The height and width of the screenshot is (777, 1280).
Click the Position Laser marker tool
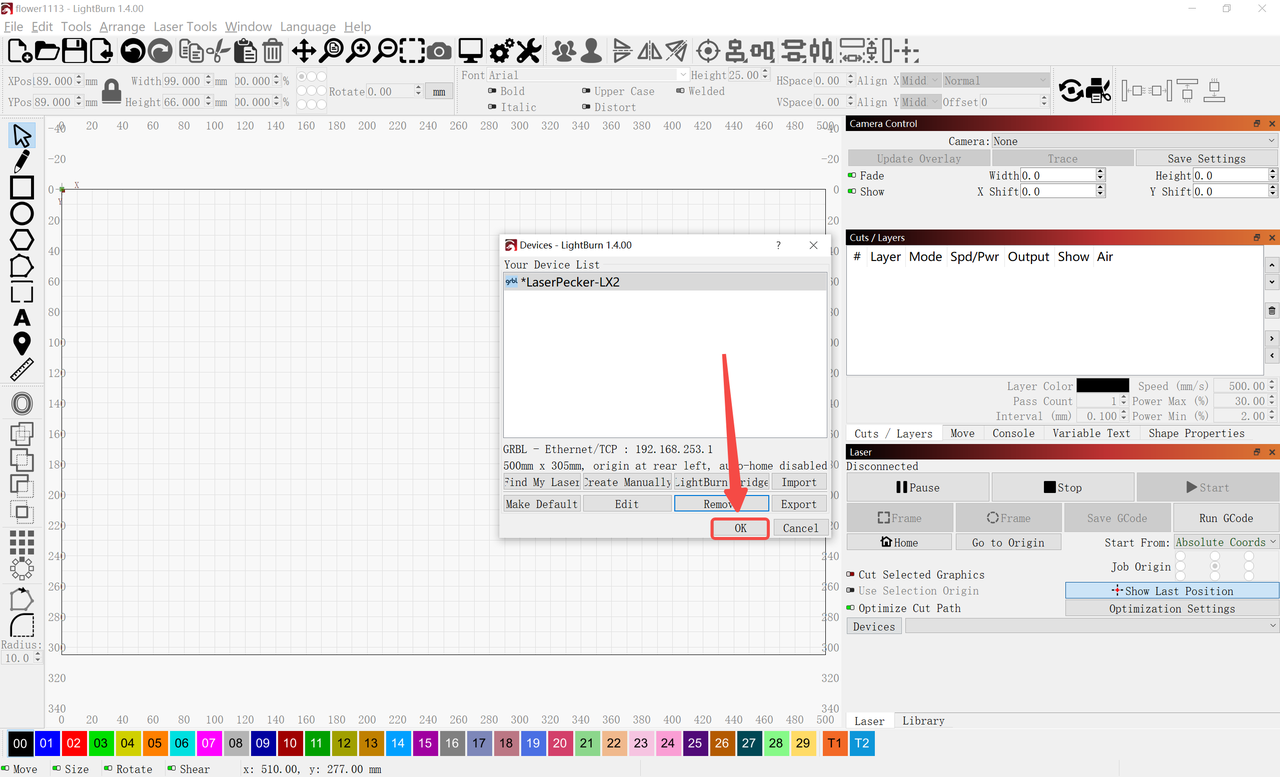pyautogui.click(x=21, y=344)
